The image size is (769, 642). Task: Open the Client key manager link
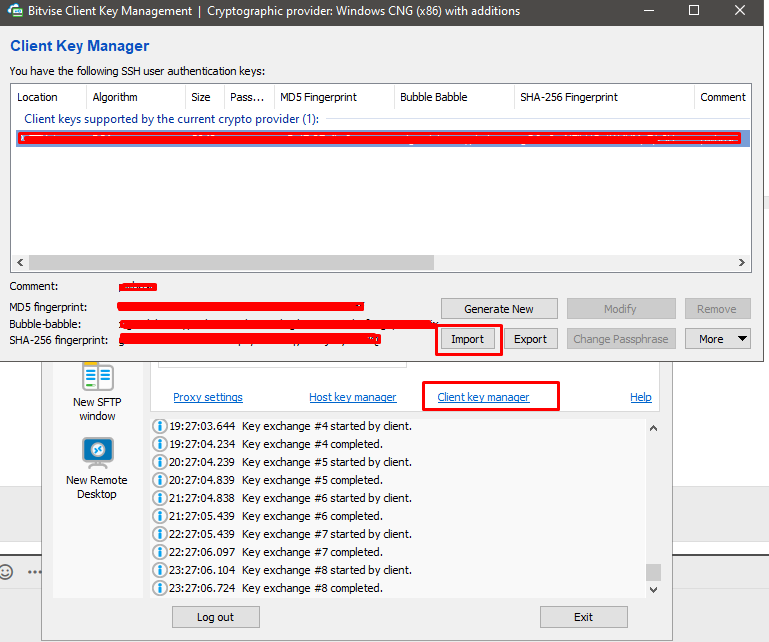pyautogui.click(x=483, y=397)
